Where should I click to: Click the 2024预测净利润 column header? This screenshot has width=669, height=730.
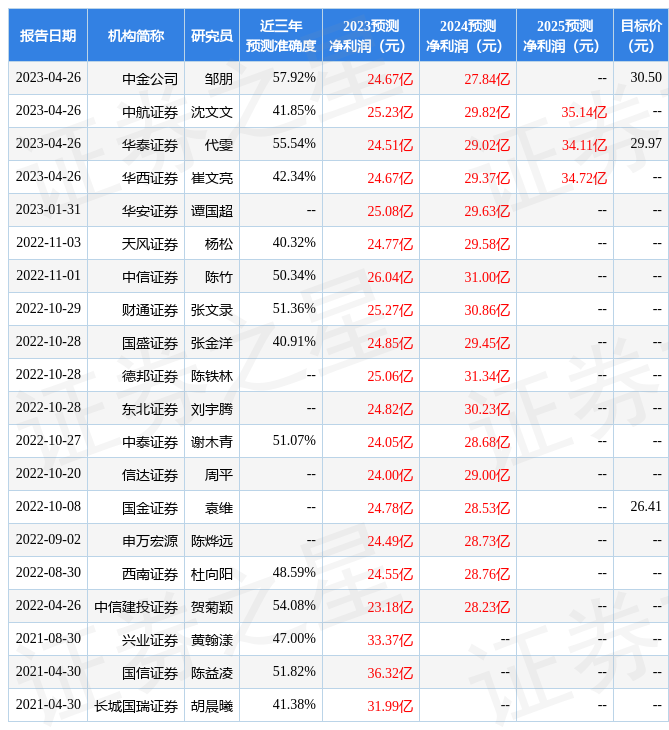pos(468,35)
